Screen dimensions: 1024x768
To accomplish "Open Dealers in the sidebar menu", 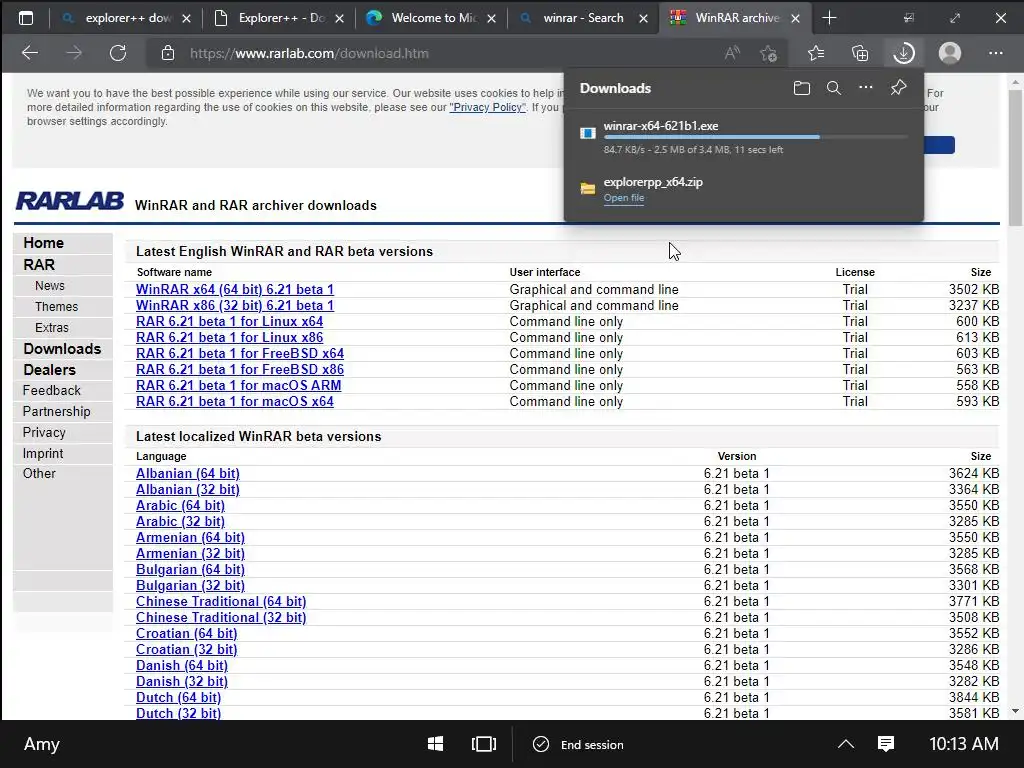I will [x=50, y=370].
